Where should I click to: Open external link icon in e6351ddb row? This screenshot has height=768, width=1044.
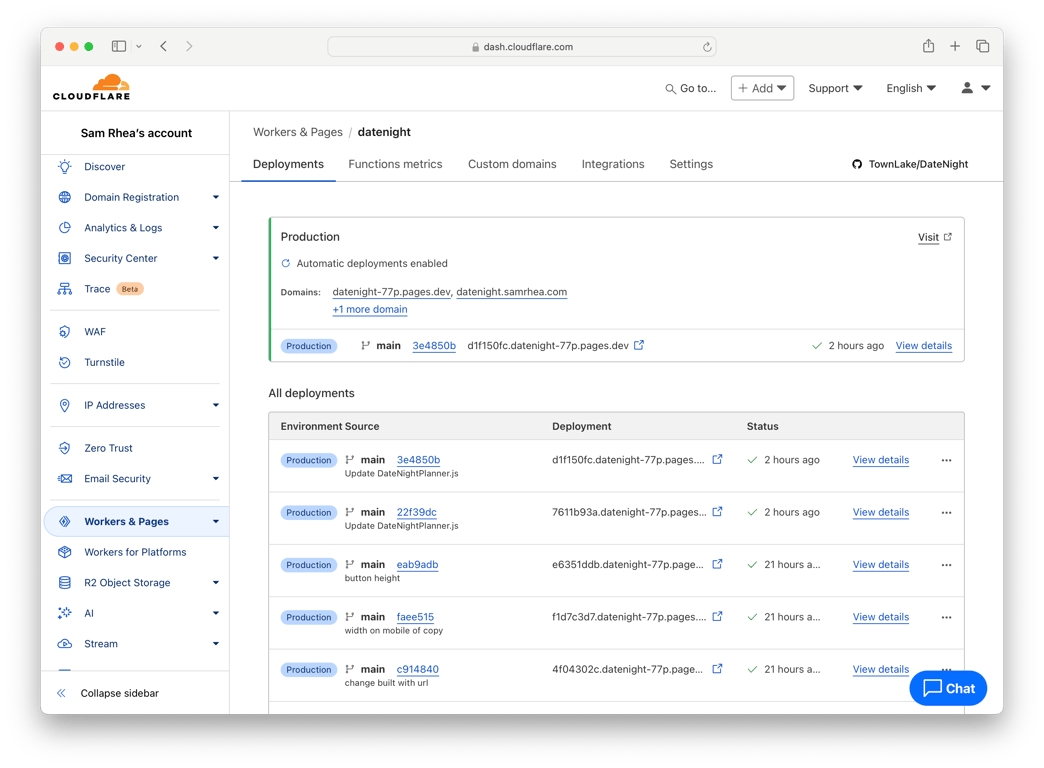coord(717,564)
